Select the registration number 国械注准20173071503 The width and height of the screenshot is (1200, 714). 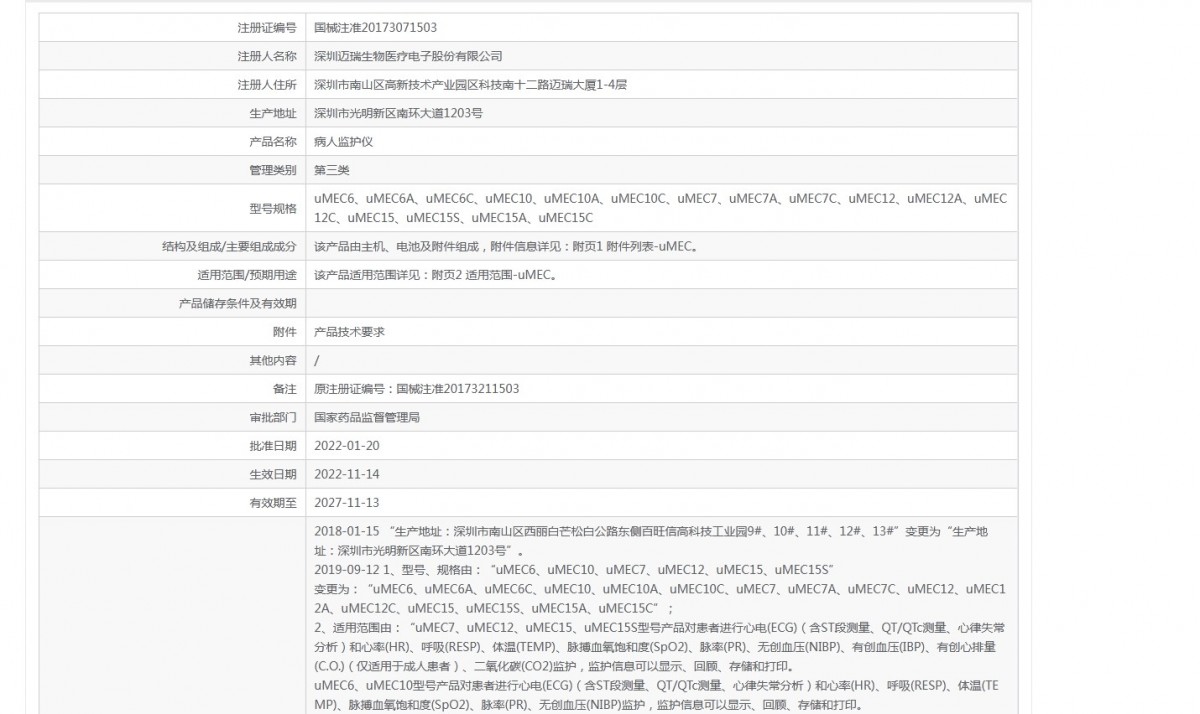point(375,28)
